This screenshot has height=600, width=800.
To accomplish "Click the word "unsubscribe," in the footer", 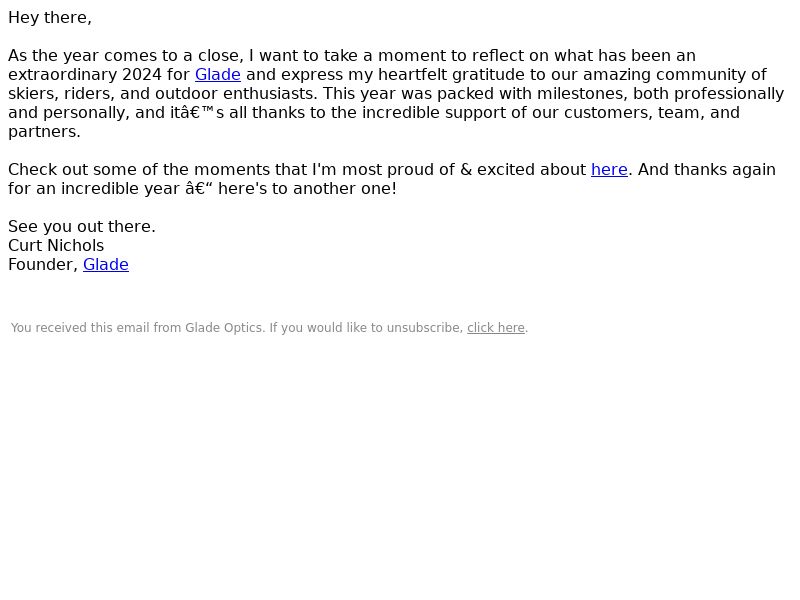I will (425, 328).
